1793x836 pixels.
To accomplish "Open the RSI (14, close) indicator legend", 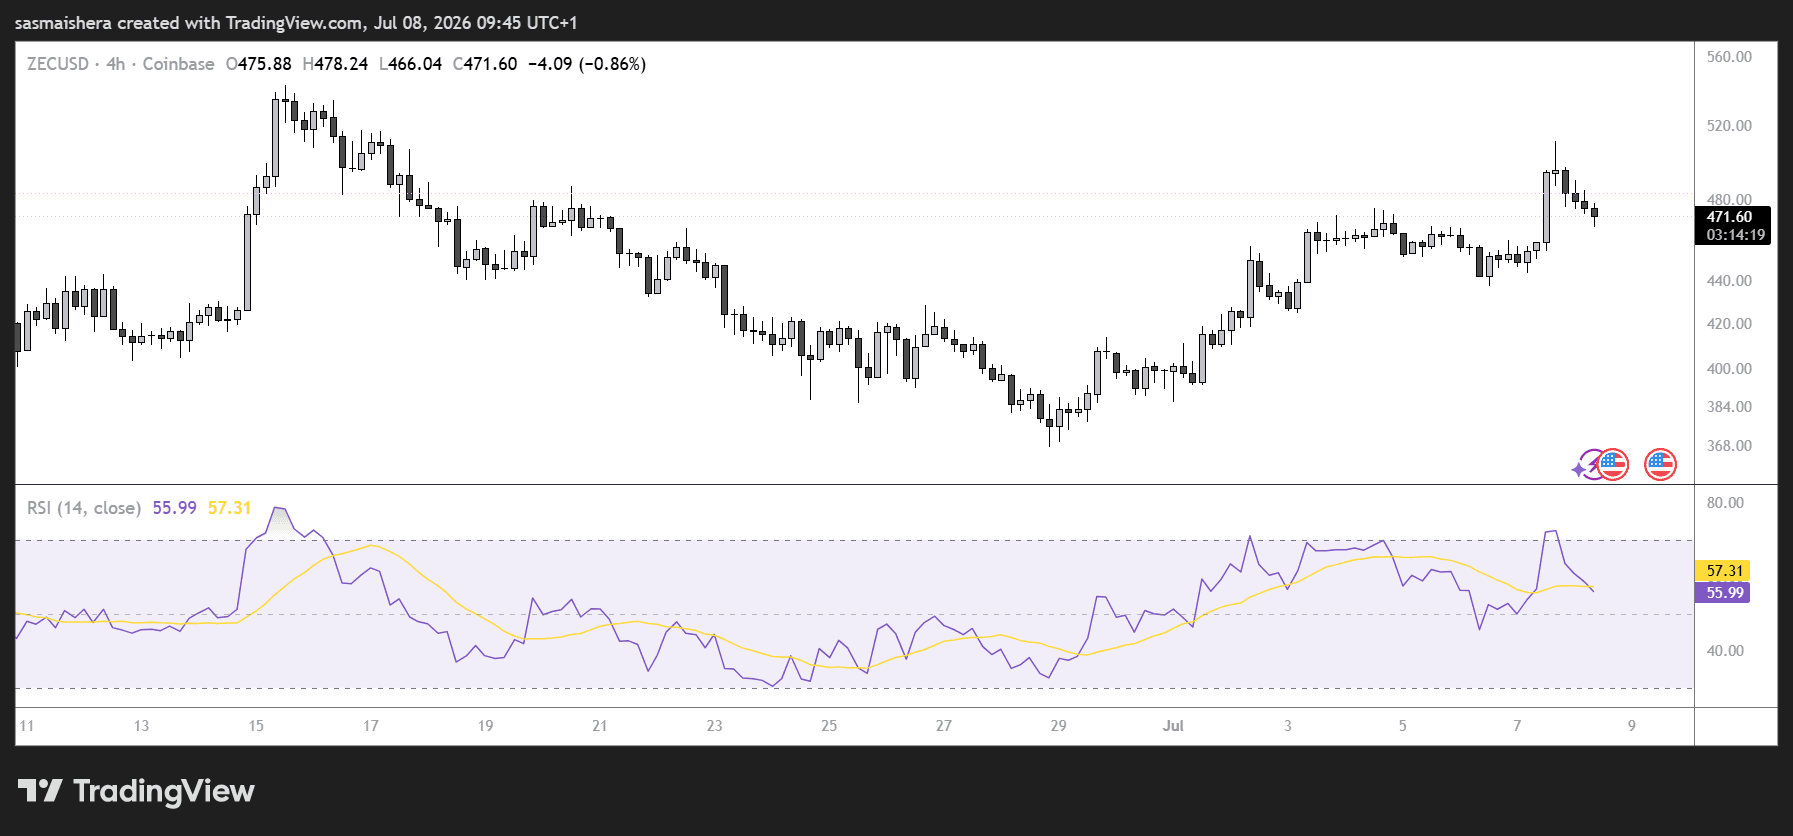I will (84, 508).
